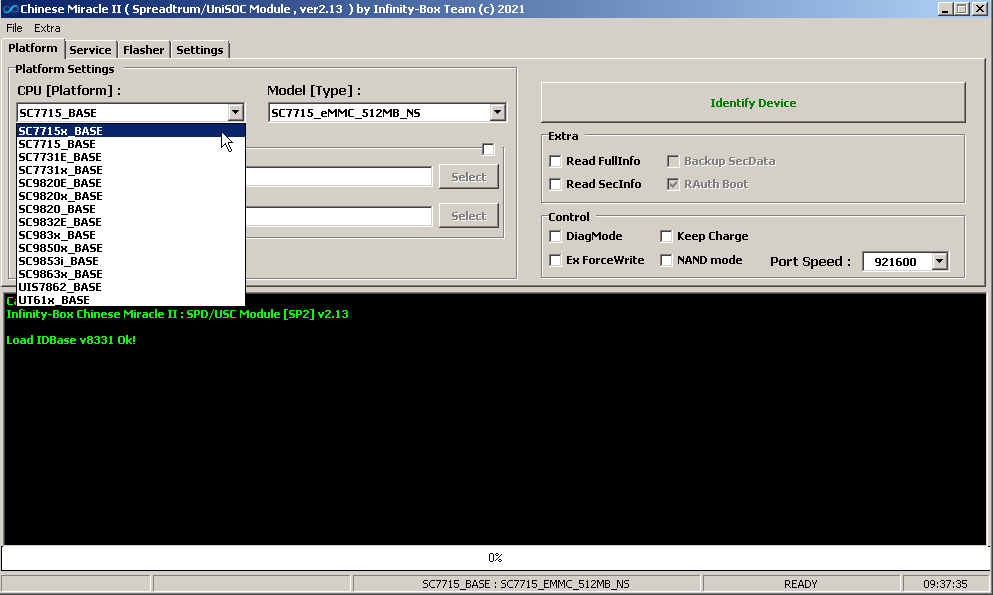Choose SC9863x_BASE in the platform dropdown
Viewport: 993px width, 595px height.
[60, 274]
